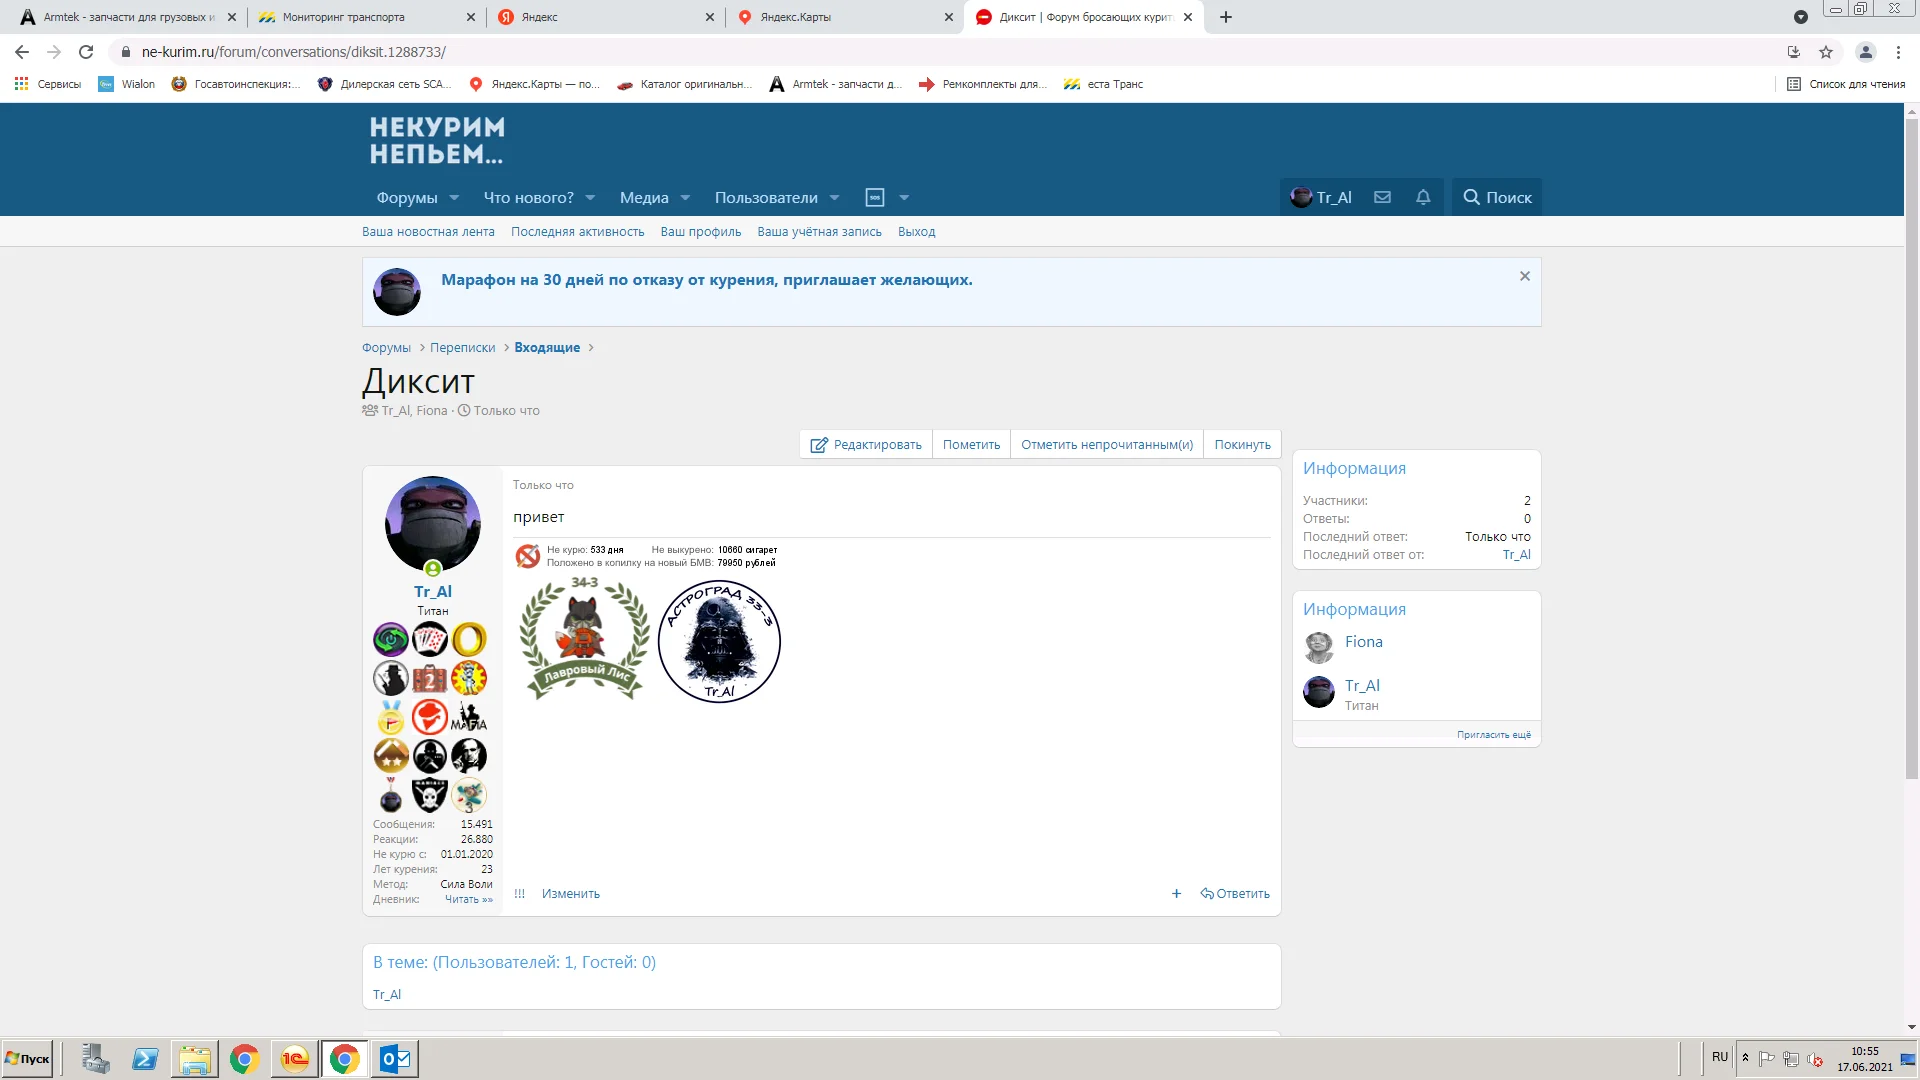1920x1080 pixels.
Task: Click Отметить непрочитанным(и) button
Action: pyautogui.click(x=1106, y=445)
